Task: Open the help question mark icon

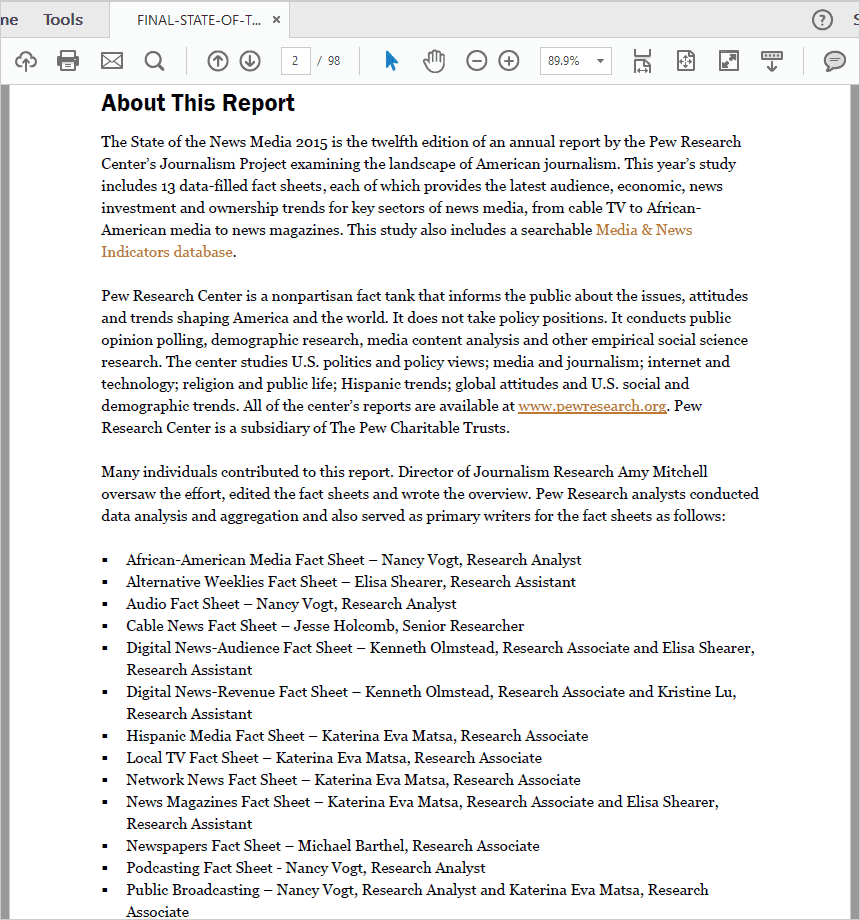Action: click(822, 20)
